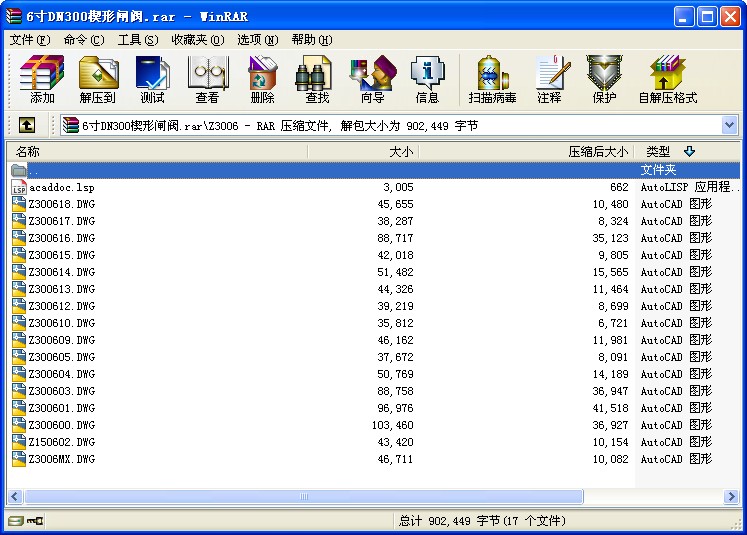The image size is (747, 535).
Task: Click the 添加 (Add) toolbar icon
Action: point(42,79)
